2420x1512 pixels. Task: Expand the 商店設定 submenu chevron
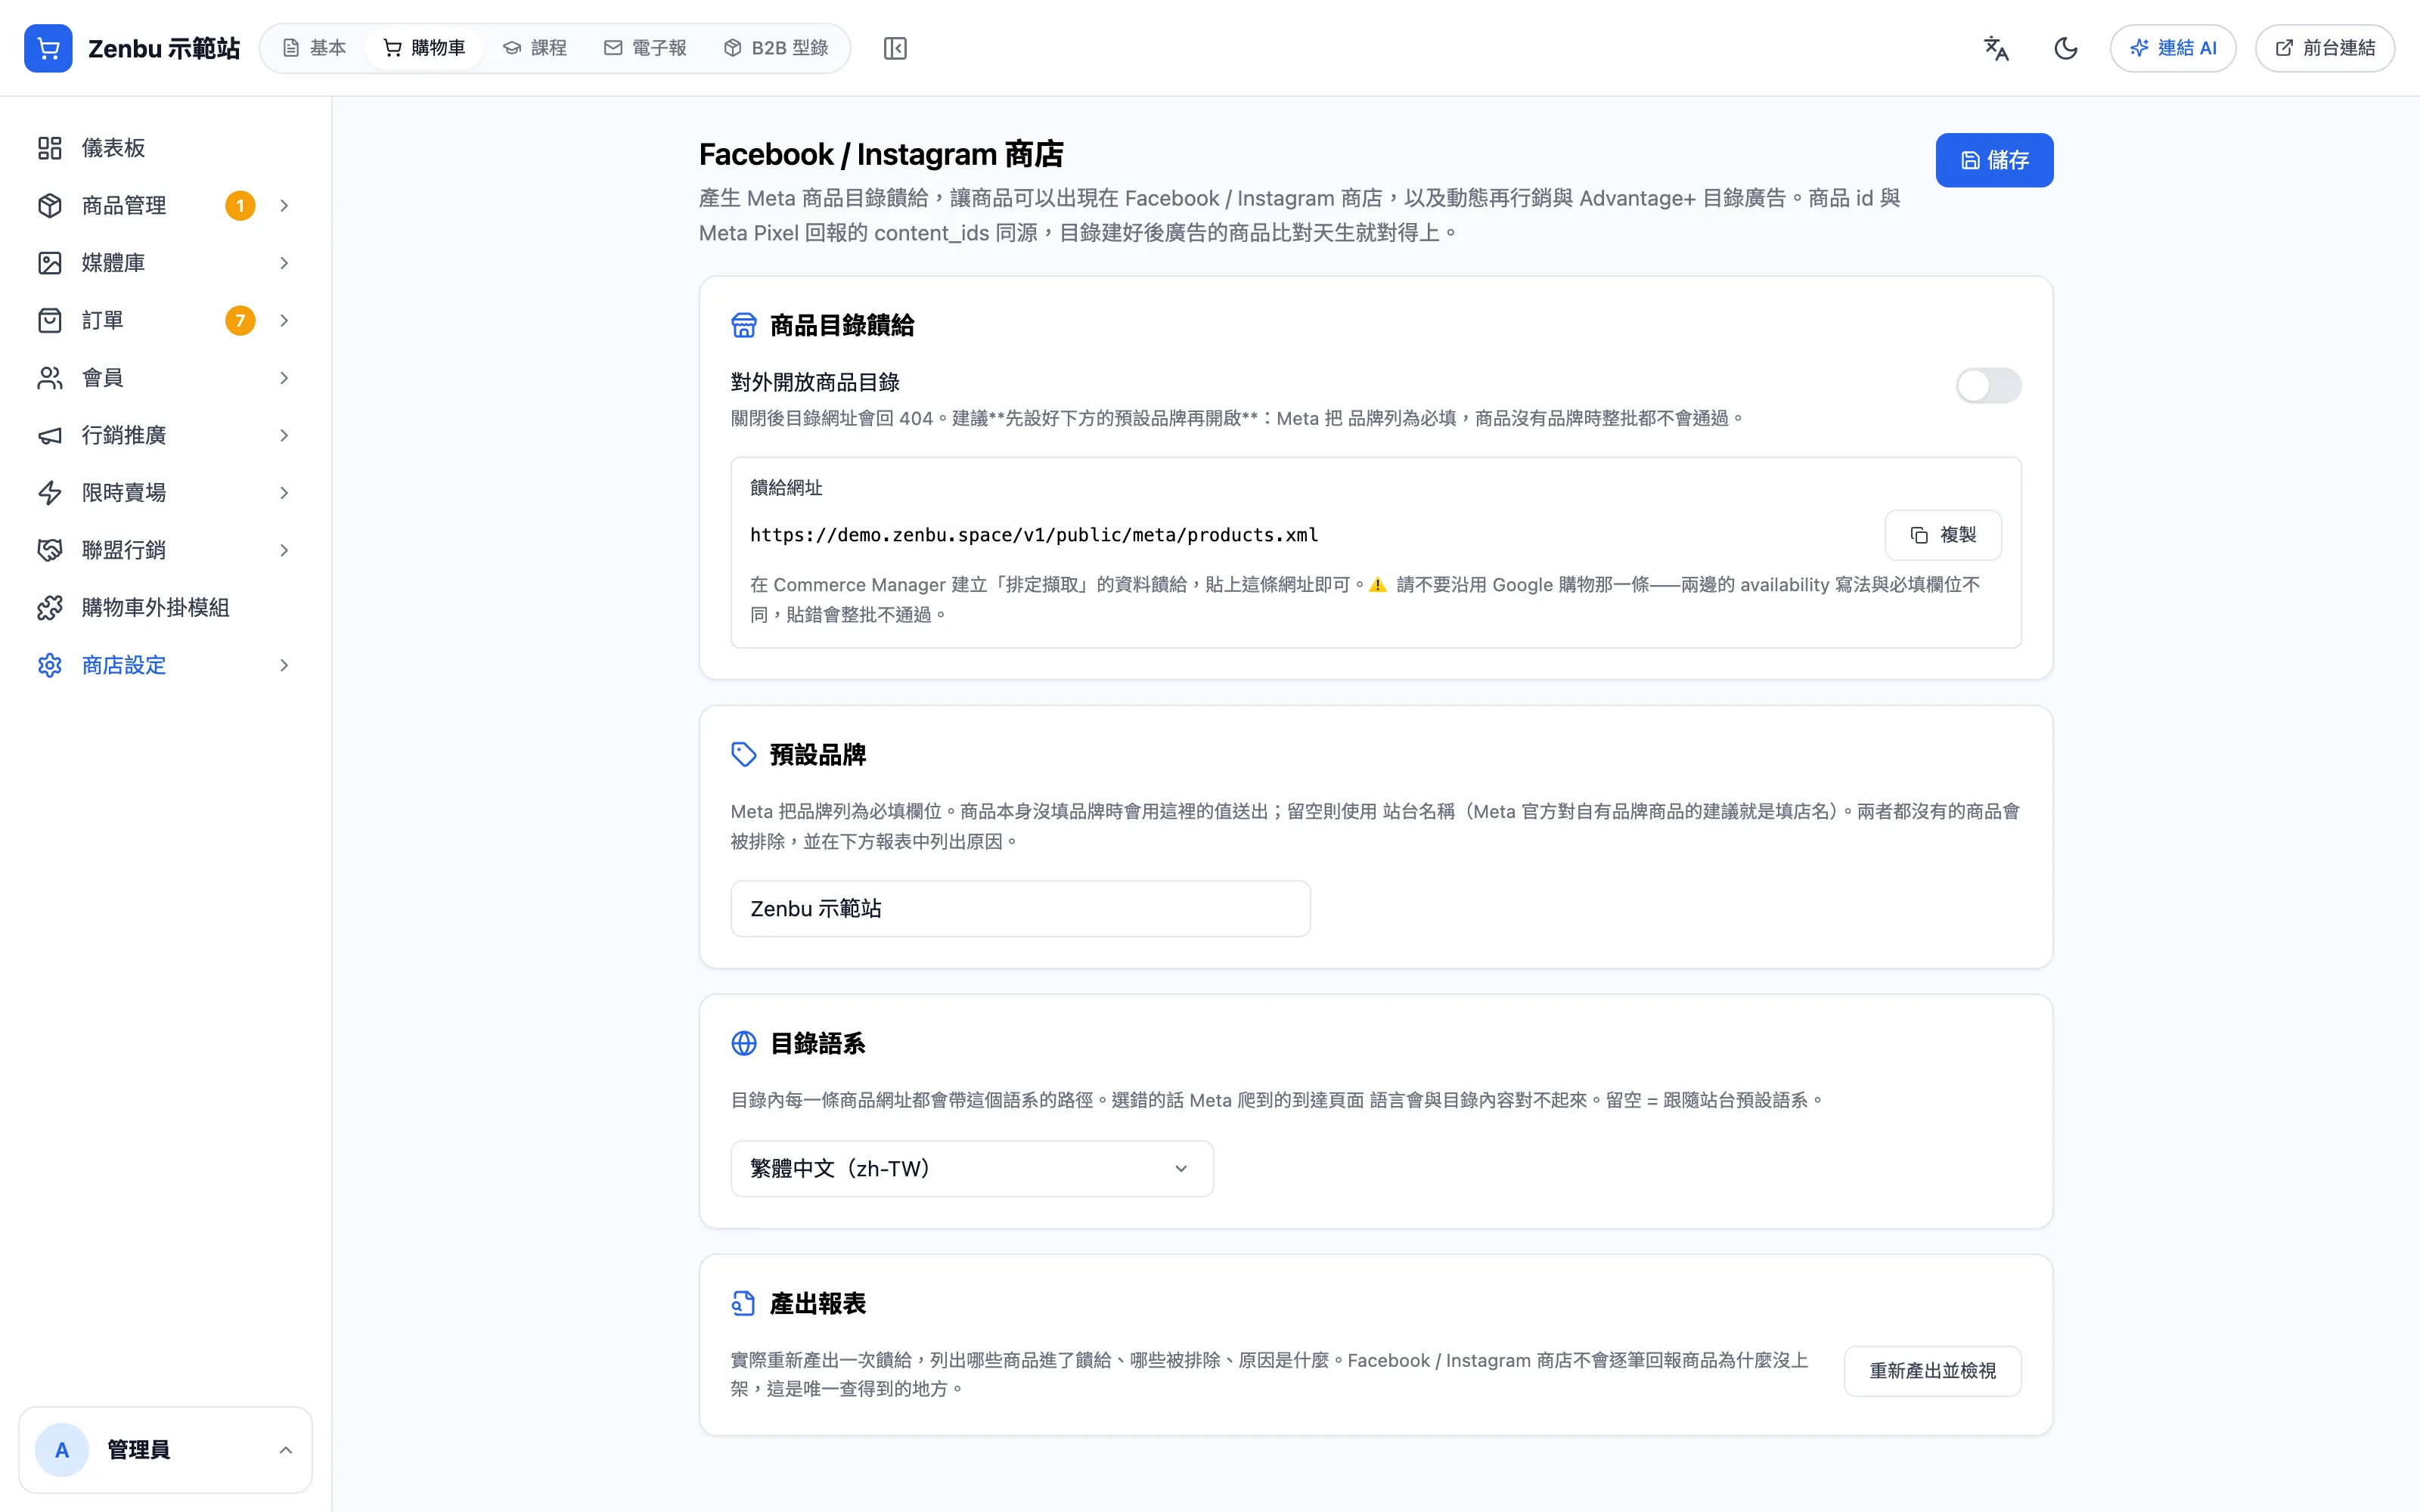pos(284,665)
